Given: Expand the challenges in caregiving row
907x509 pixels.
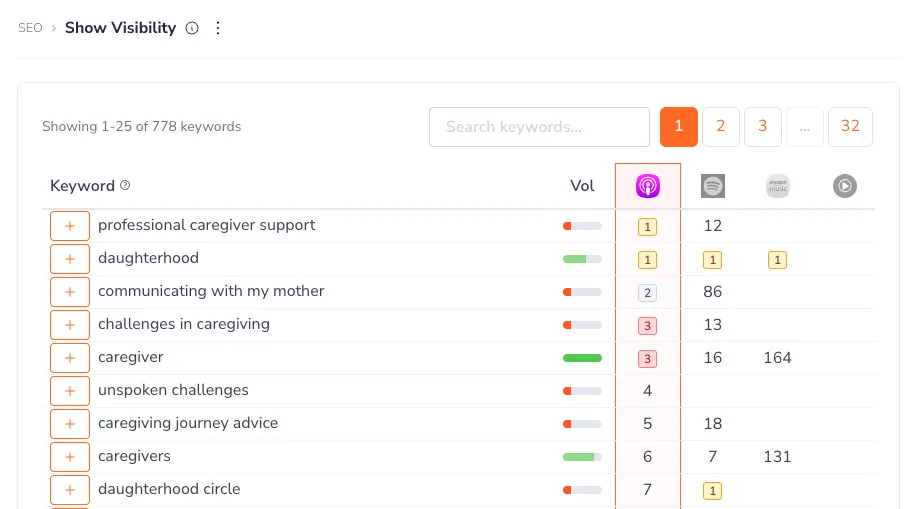Looking at the screenshot, I should [x=70, y=324].
